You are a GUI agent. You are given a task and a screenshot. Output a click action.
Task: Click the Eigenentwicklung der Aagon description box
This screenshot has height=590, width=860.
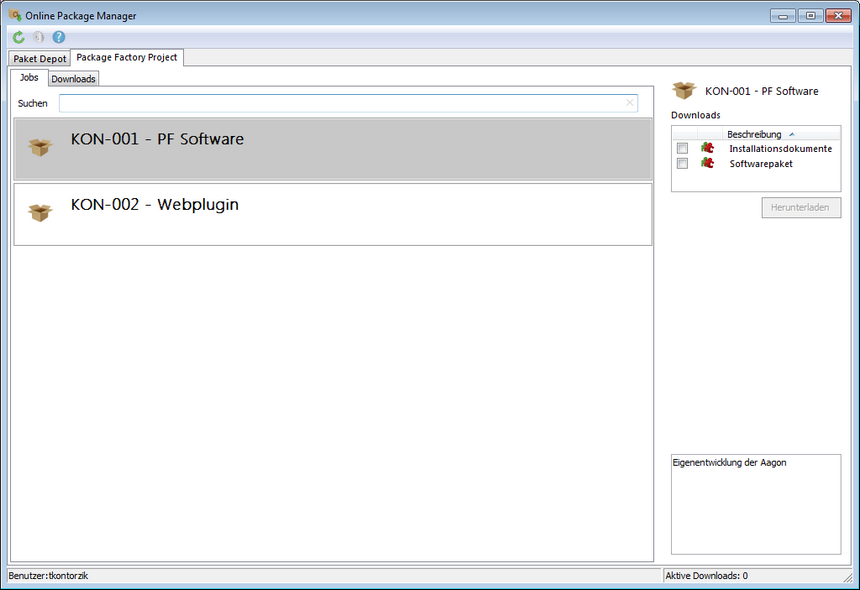(x=755, y=503)
